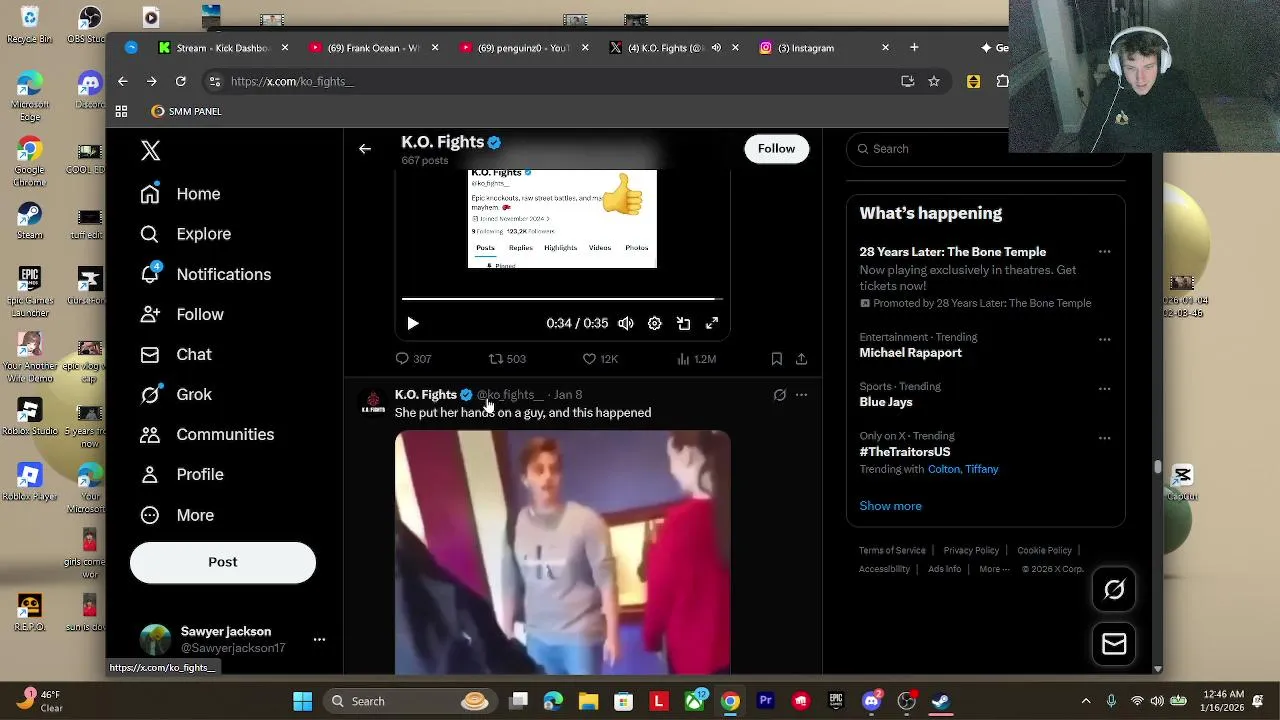
Task: Open more options for #TheTraitorsUS trend
Action: [1104, 437]
